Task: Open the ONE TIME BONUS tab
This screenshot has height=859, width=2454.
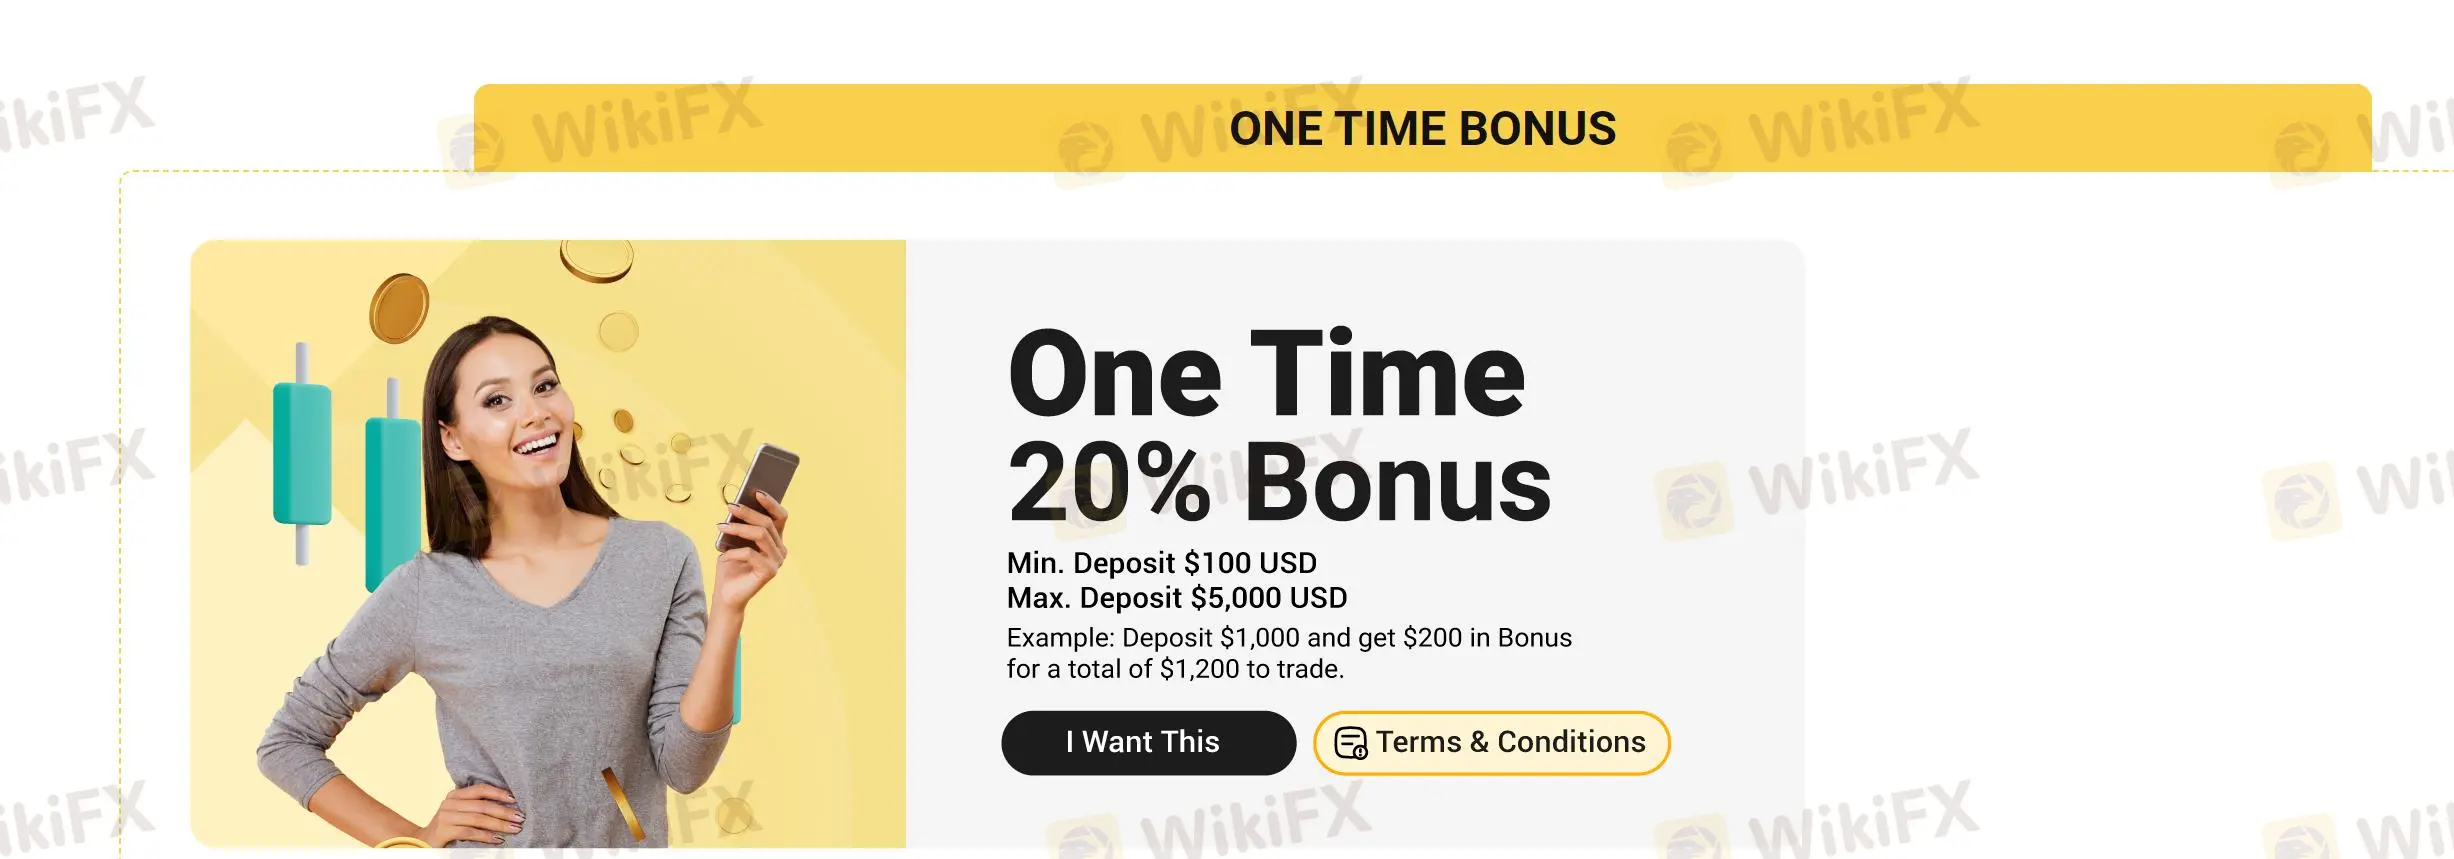Action: click(x=1422, y=129)
